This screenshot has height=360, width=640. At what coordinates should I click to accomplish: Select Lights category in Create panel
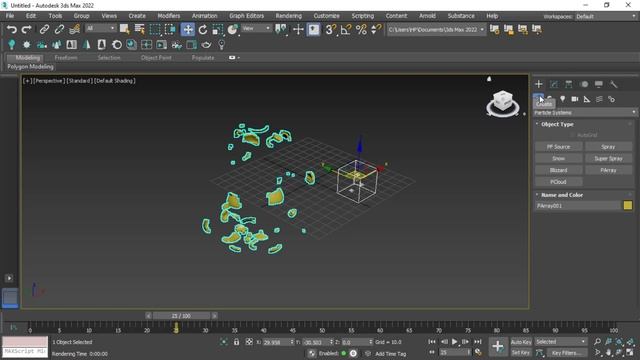(563, 99)
